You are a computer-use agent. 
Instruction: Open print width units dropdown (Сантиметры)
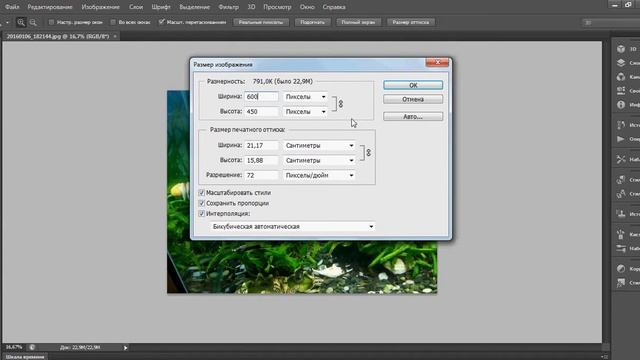(x=319, y=145)
